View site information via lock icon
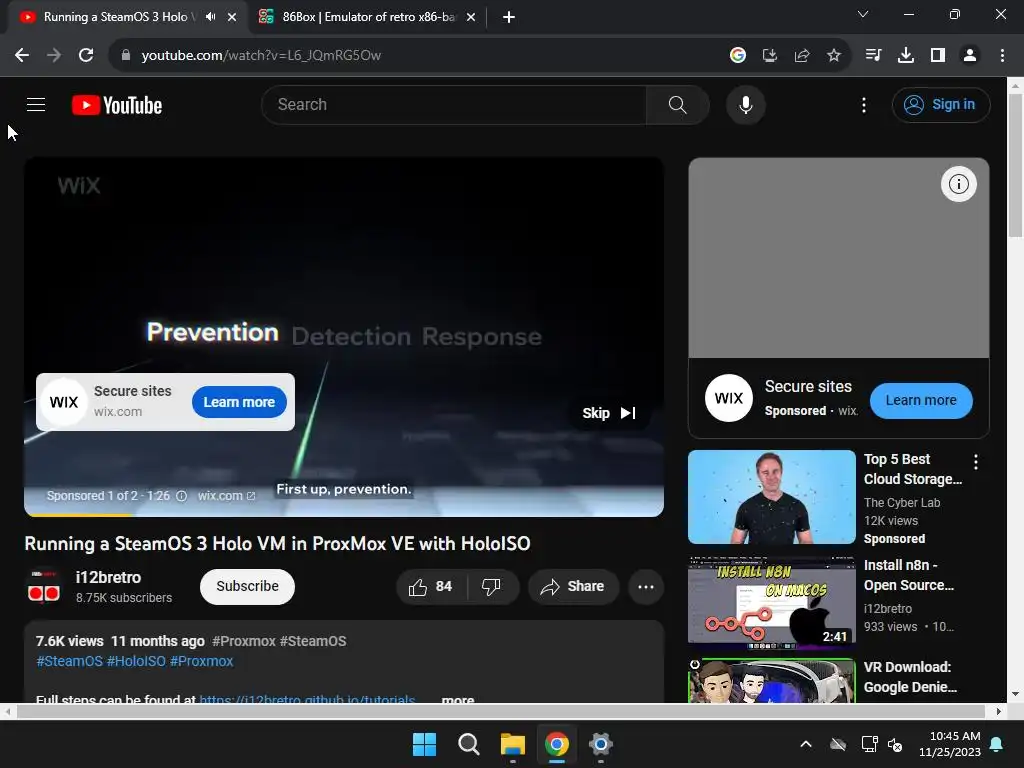This screenshot has width=1024, height=768. point(126,56)
